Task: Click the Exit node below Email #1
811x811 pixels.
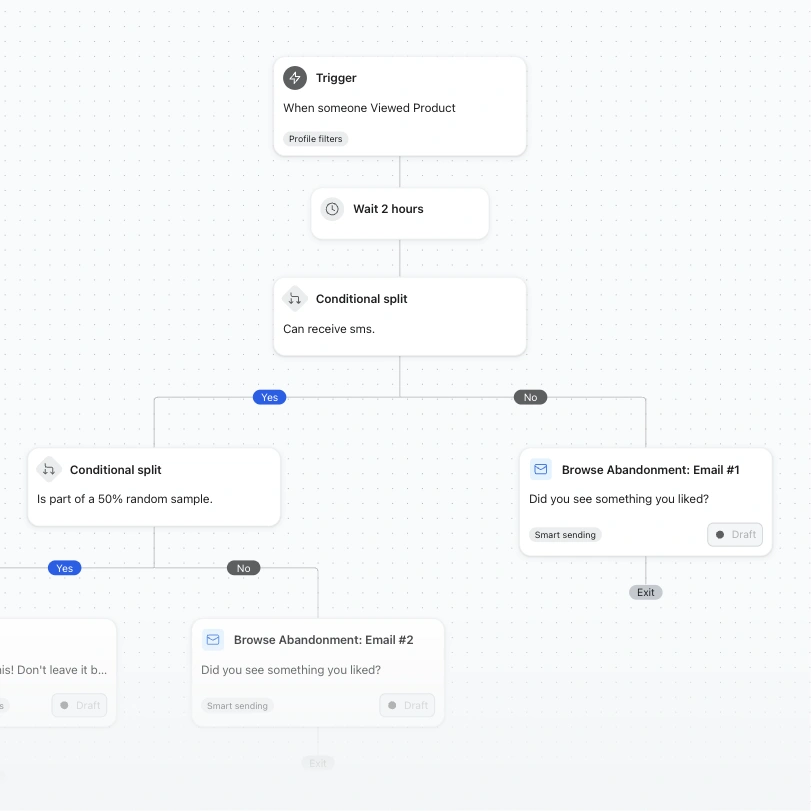Action: pos(645,592)
